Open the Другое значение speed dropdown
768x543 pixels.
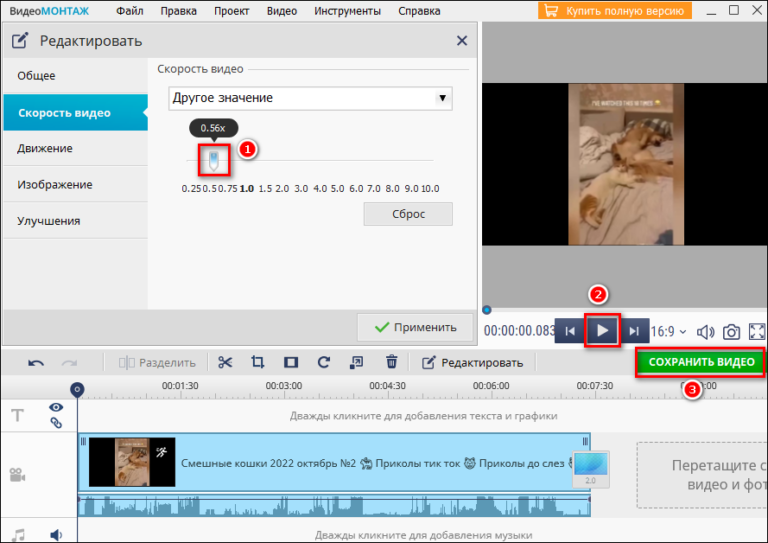point(310,98)
